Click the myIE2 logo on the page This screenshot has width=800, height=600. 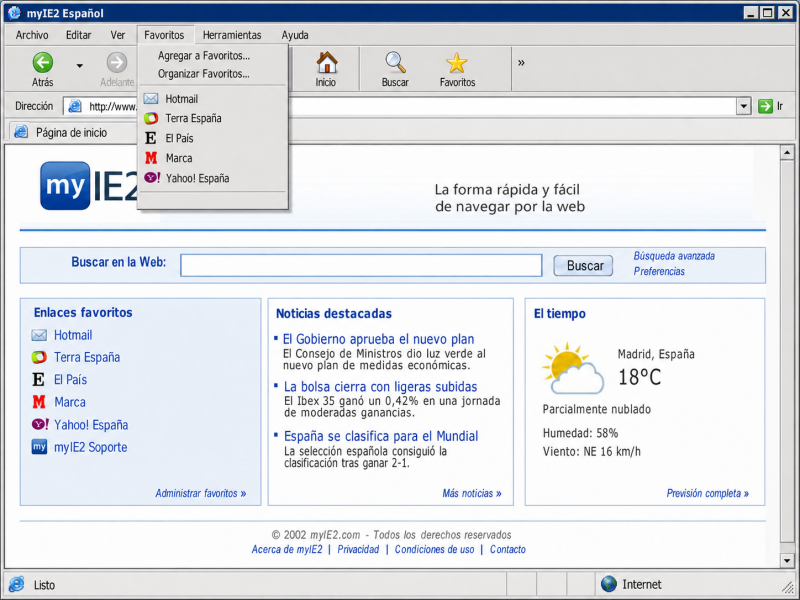tap(89, 186)
